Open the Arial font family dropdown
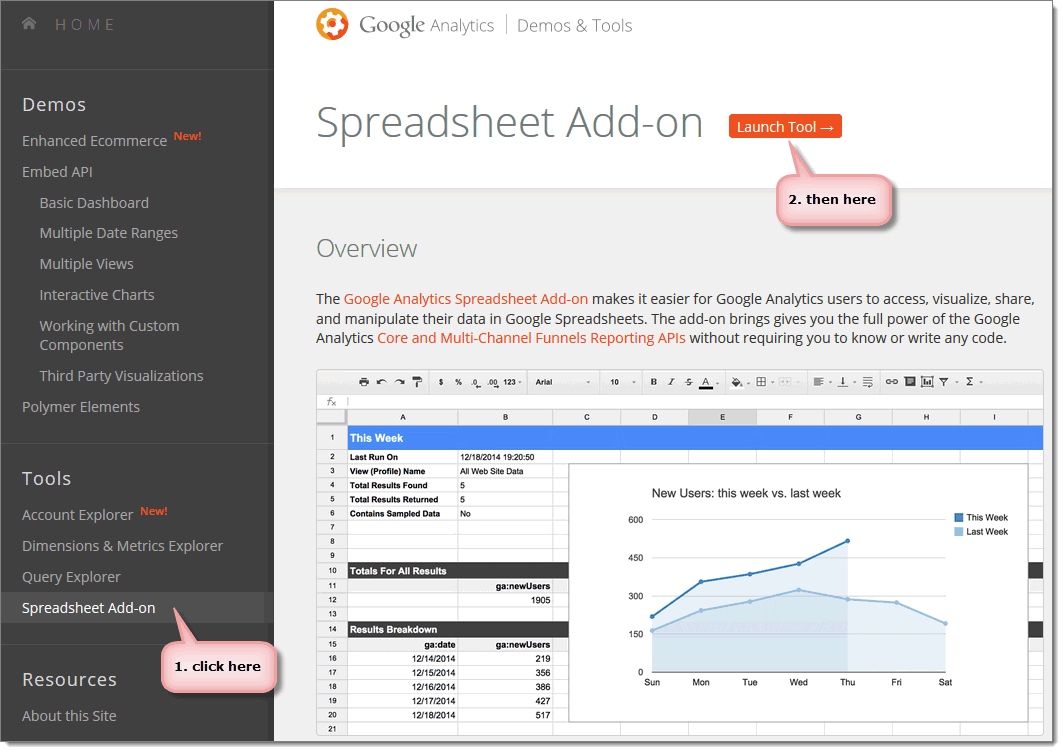The height and width of the screenshot is (752, 1063). tap(563, 382)
